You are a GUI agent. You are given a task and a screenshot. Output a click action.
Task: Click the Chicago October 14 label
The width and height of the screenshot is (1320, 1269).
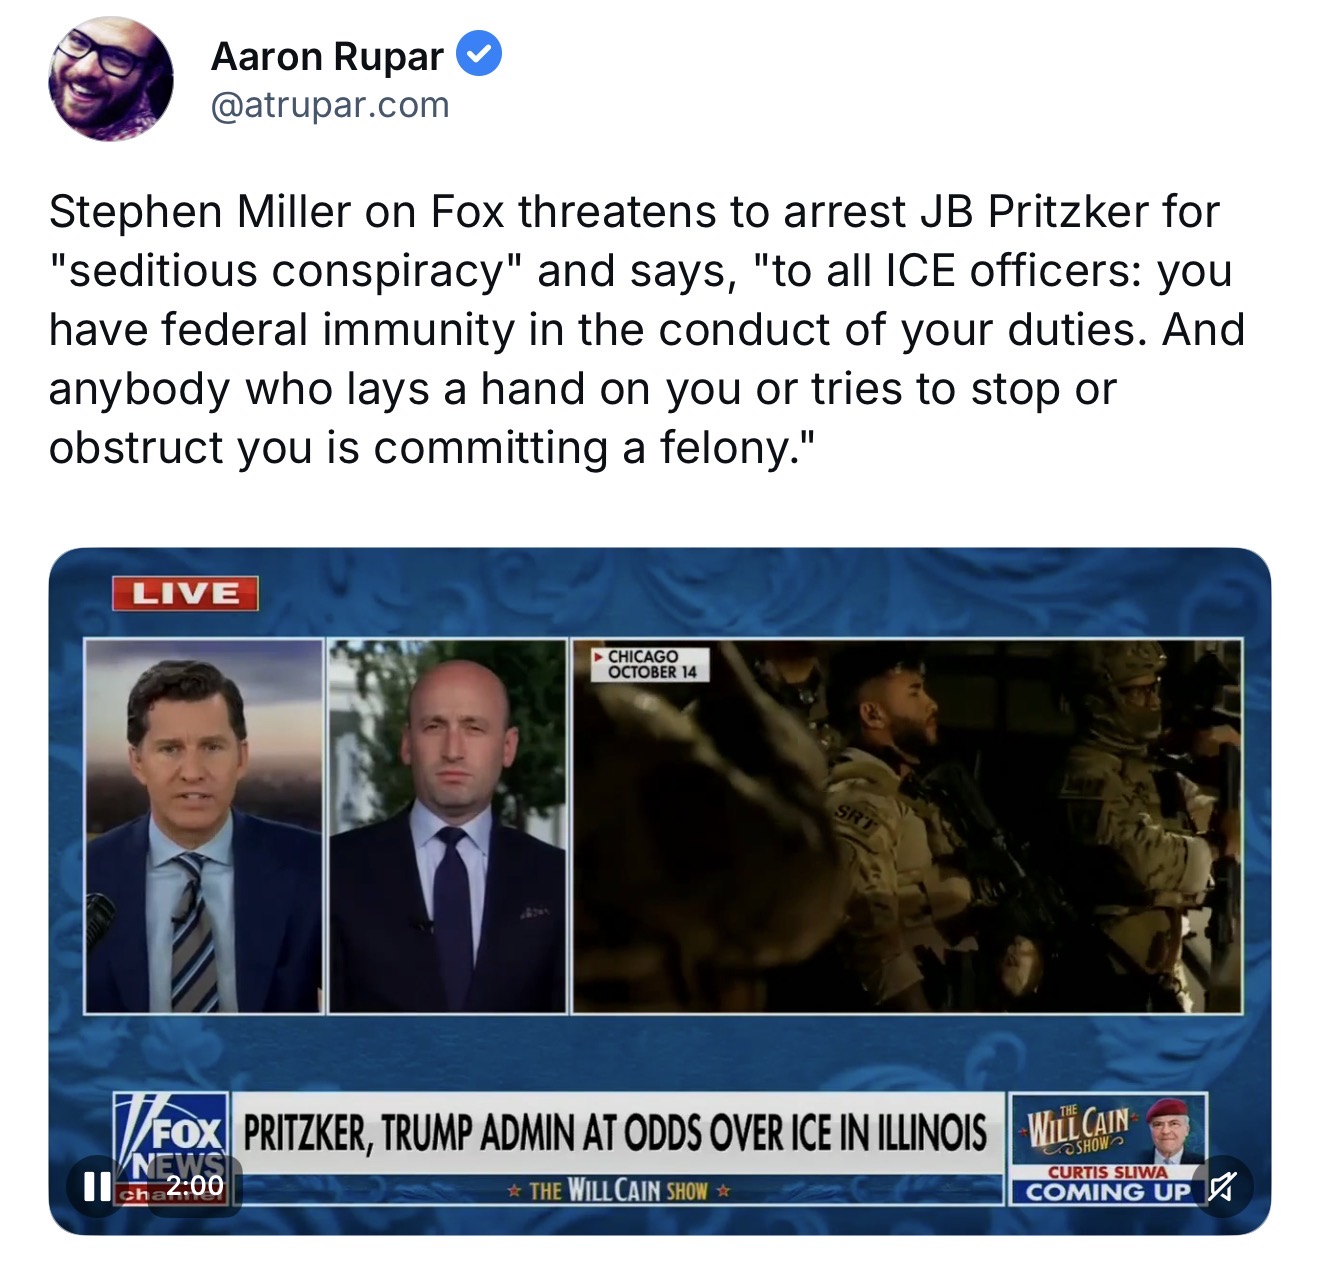[651, 664]
